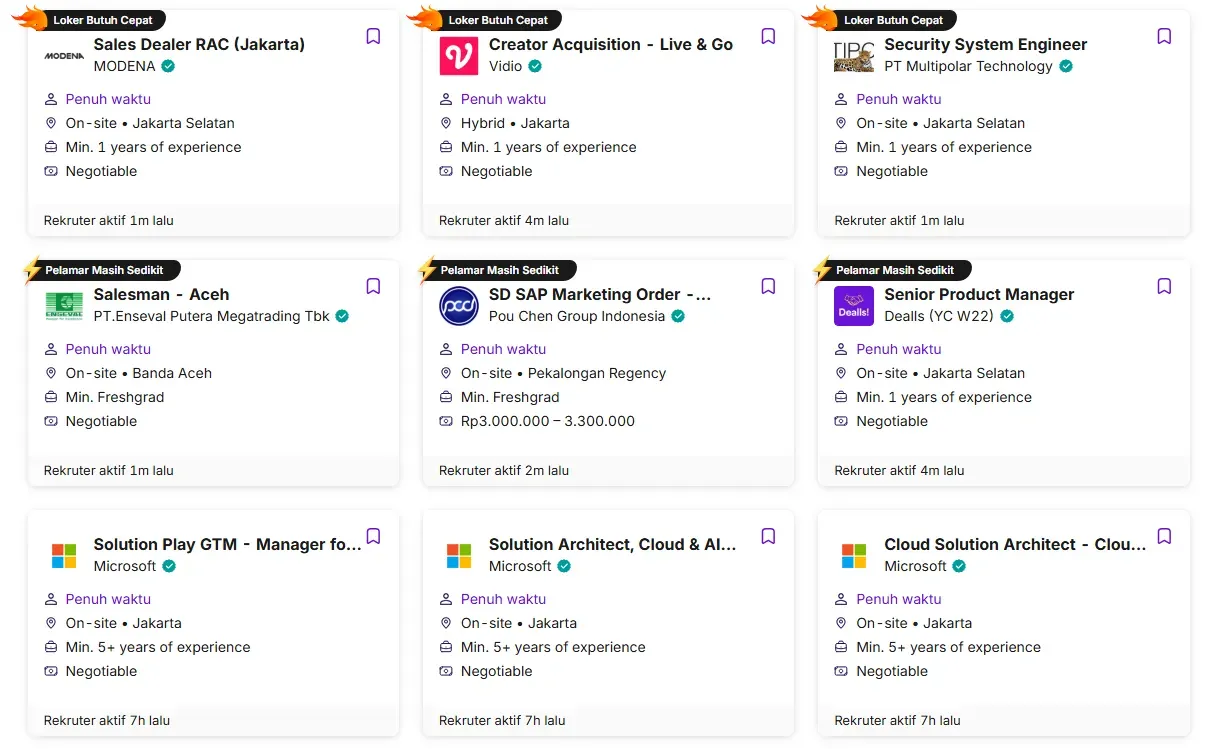Click the MODENA company logo
This screenshot has width=1210, height=749.
[64, 56]
